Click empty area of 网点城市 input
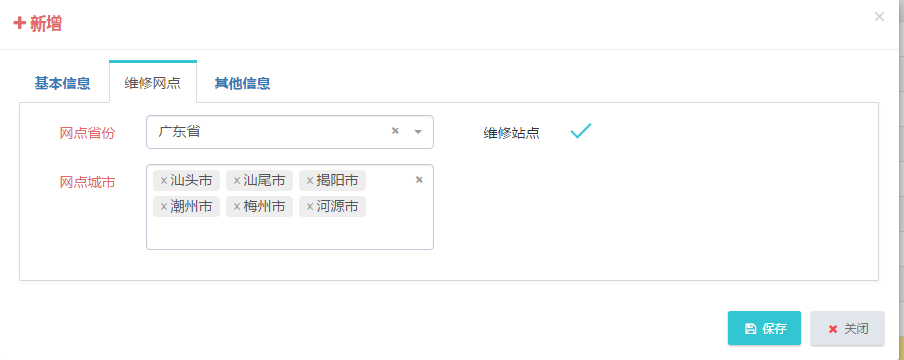This screenshot has height=360, width=904. tap(289, 234)
